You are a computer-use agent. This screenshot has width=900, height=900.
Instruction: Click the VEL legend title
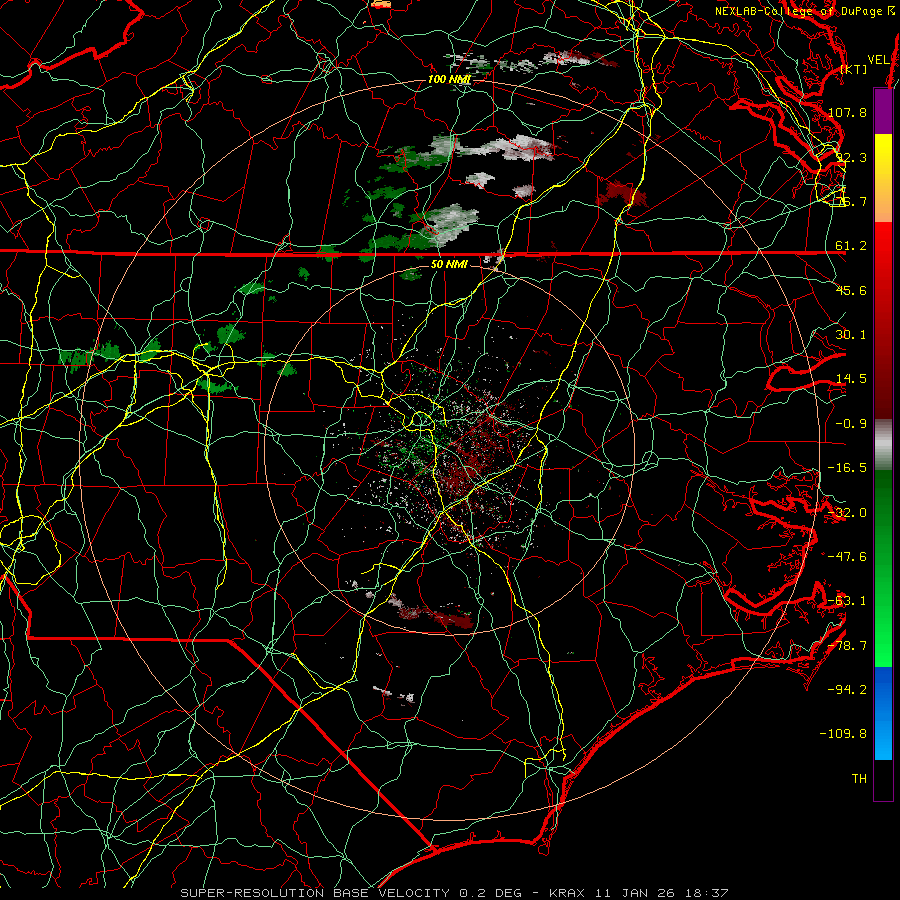click(x=878, y=60)
